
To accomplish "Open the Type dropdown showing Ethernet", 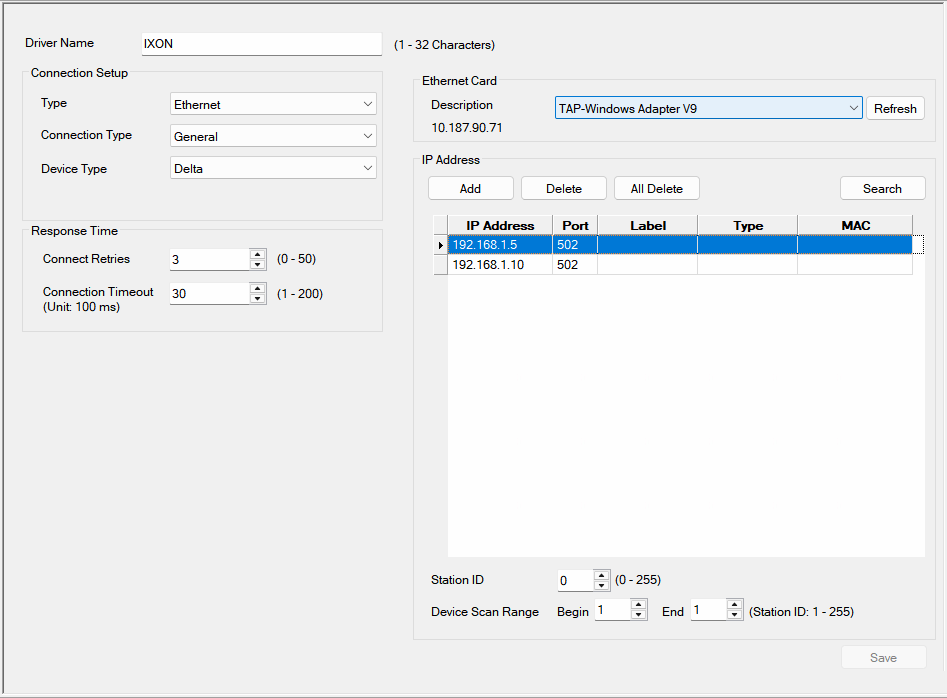I will click(x=273, y=104).
